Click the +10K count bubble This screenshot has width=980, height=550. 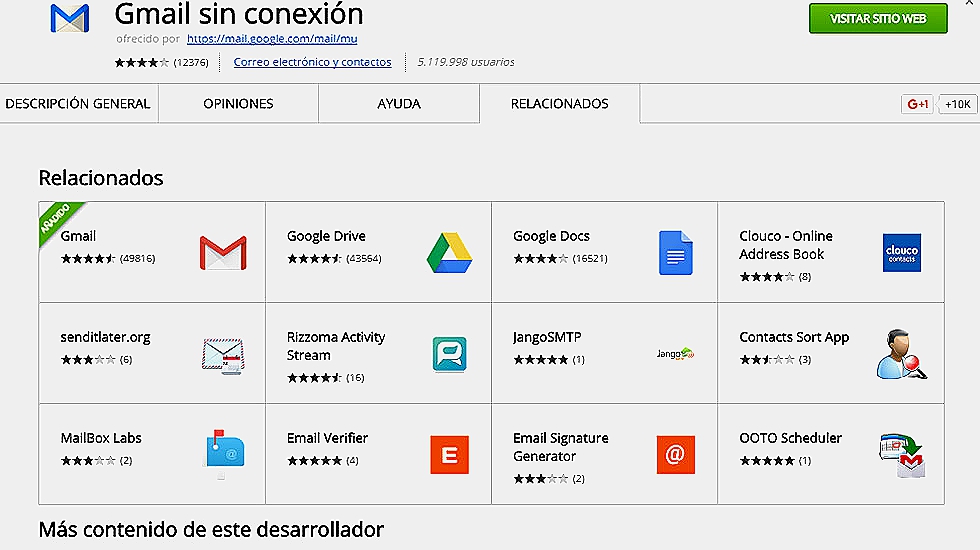tap(957, 104)
